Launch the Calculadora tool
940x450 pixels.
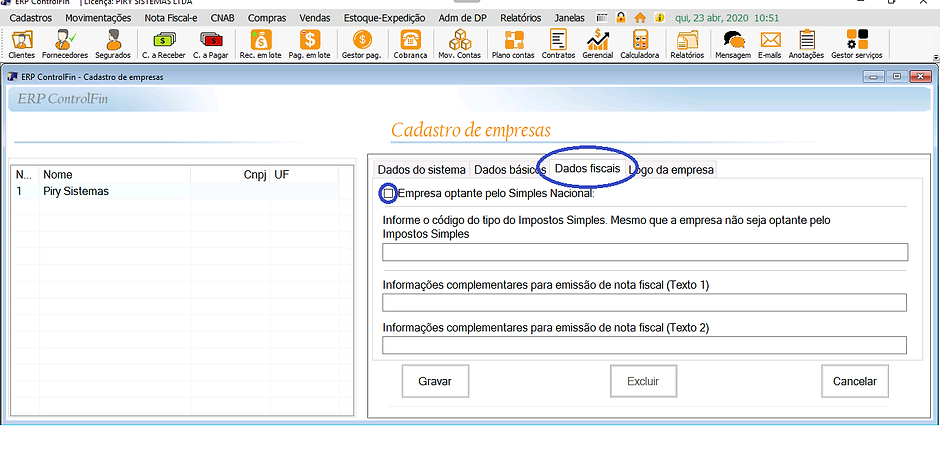pos(640,45)
